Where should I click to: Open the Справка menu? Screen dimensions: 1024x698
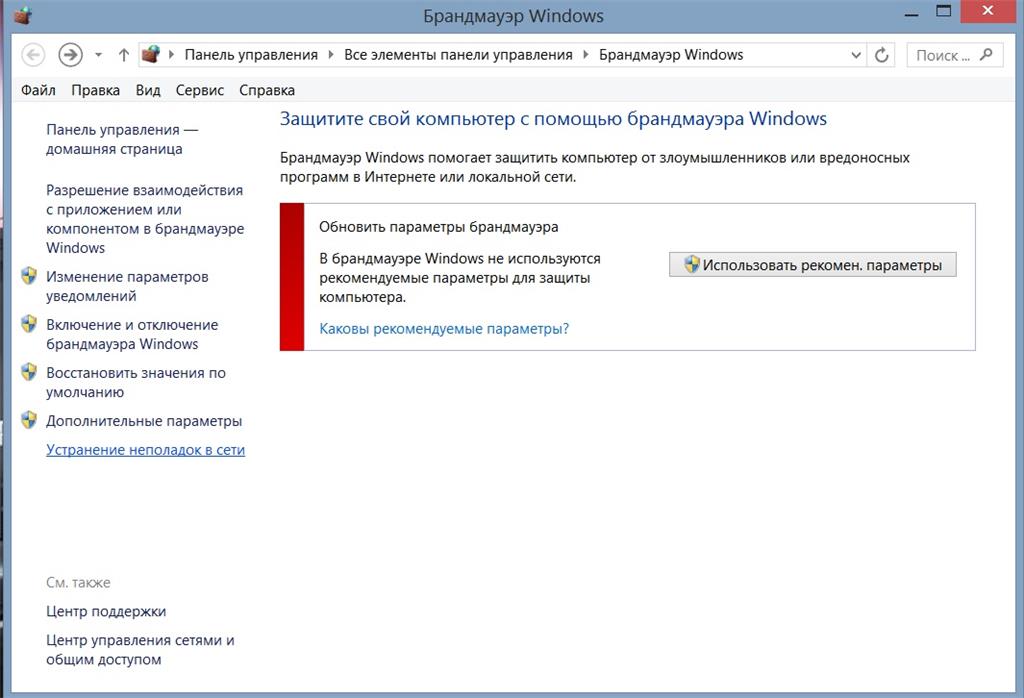point(266,90)
